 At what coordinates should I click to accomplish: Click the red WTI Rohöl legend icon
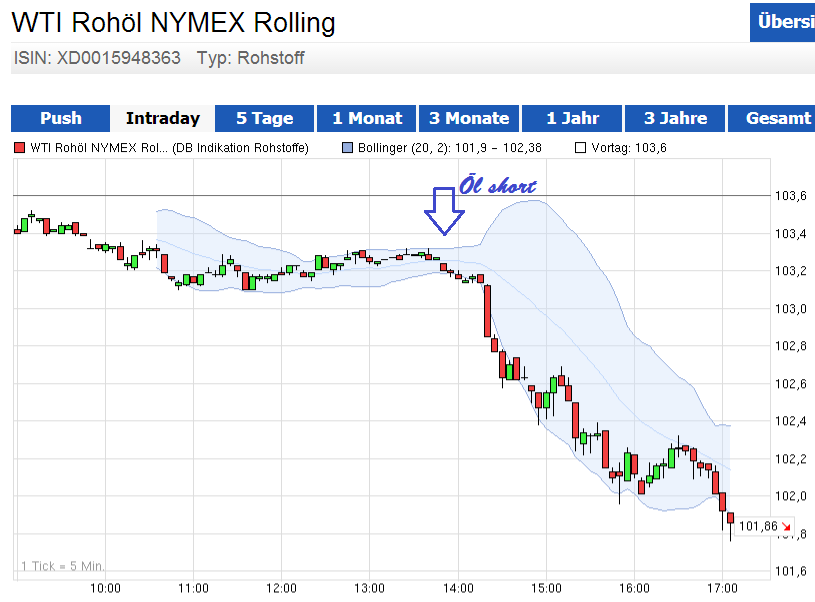click(17, 147)
